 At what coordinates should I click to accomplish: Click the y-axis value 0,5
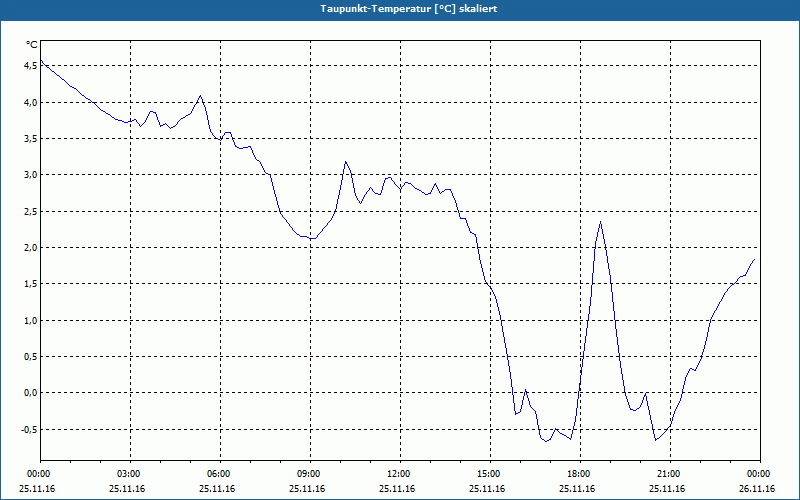coord(30,357)
